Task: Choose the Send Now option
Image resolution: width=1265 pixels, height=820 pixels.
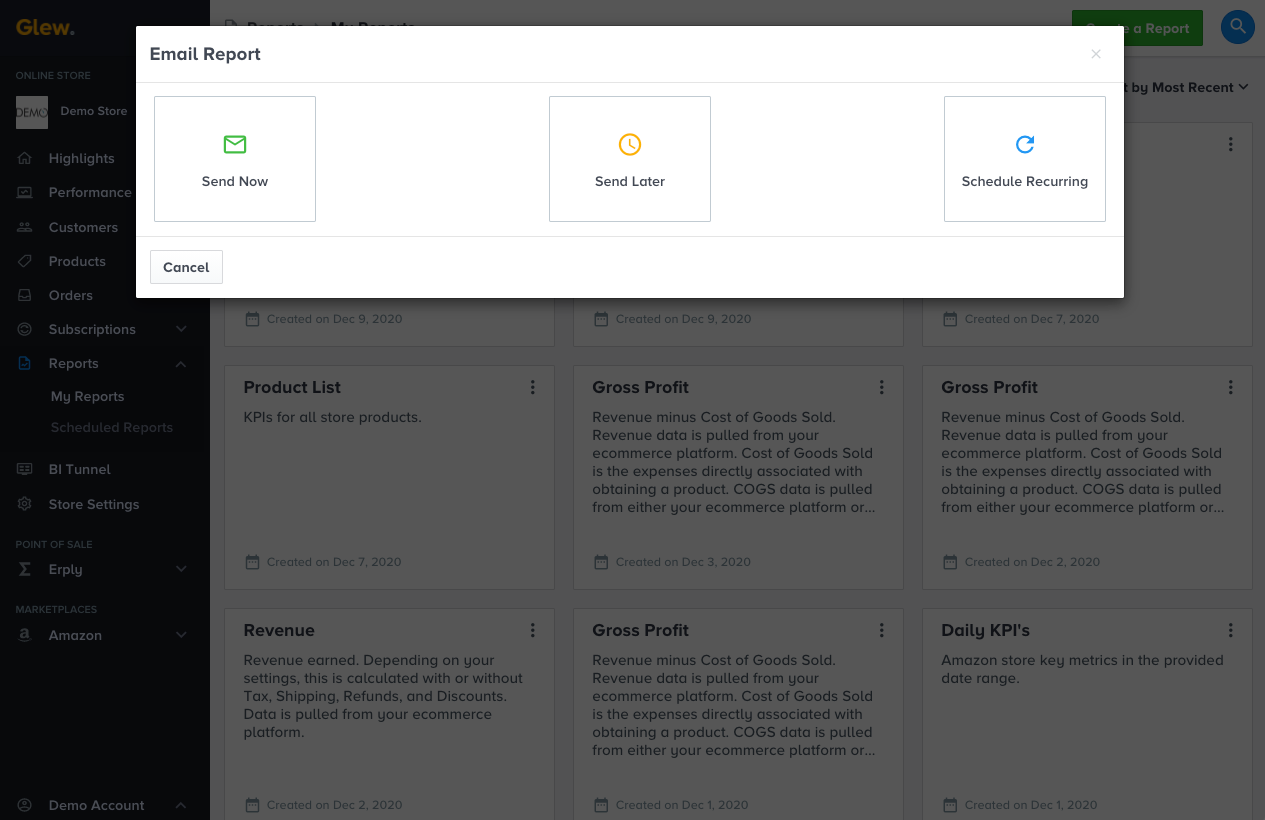Action: [x=235, y=159]
